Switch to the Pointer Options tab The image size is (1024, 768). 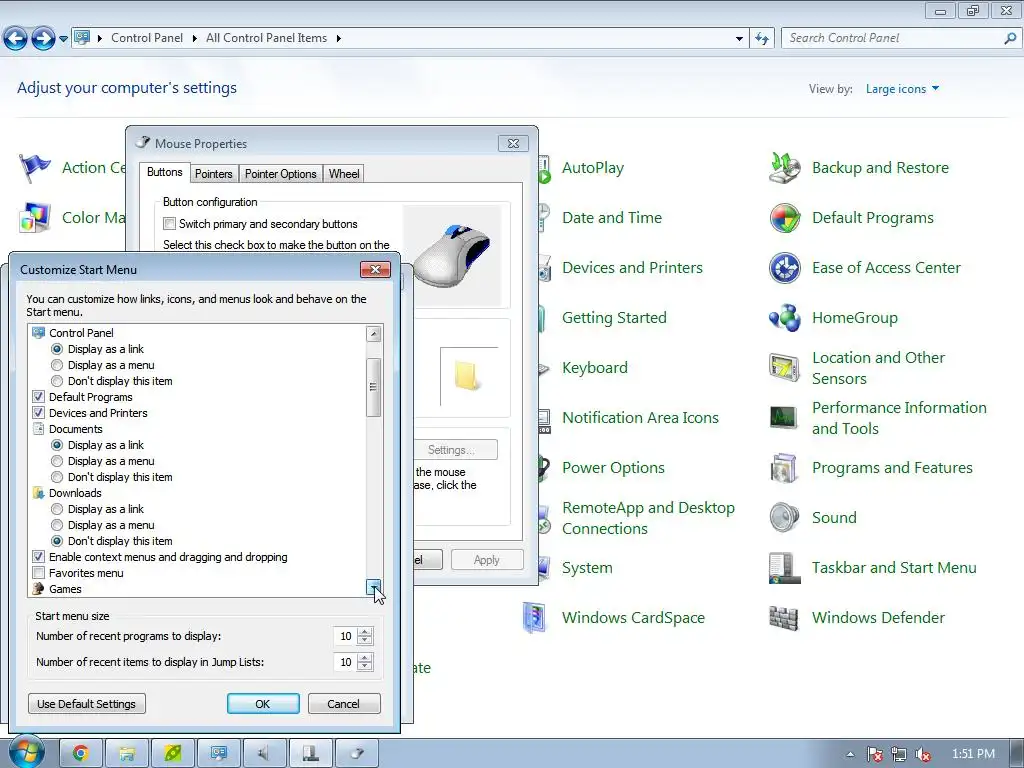[281, 174]
